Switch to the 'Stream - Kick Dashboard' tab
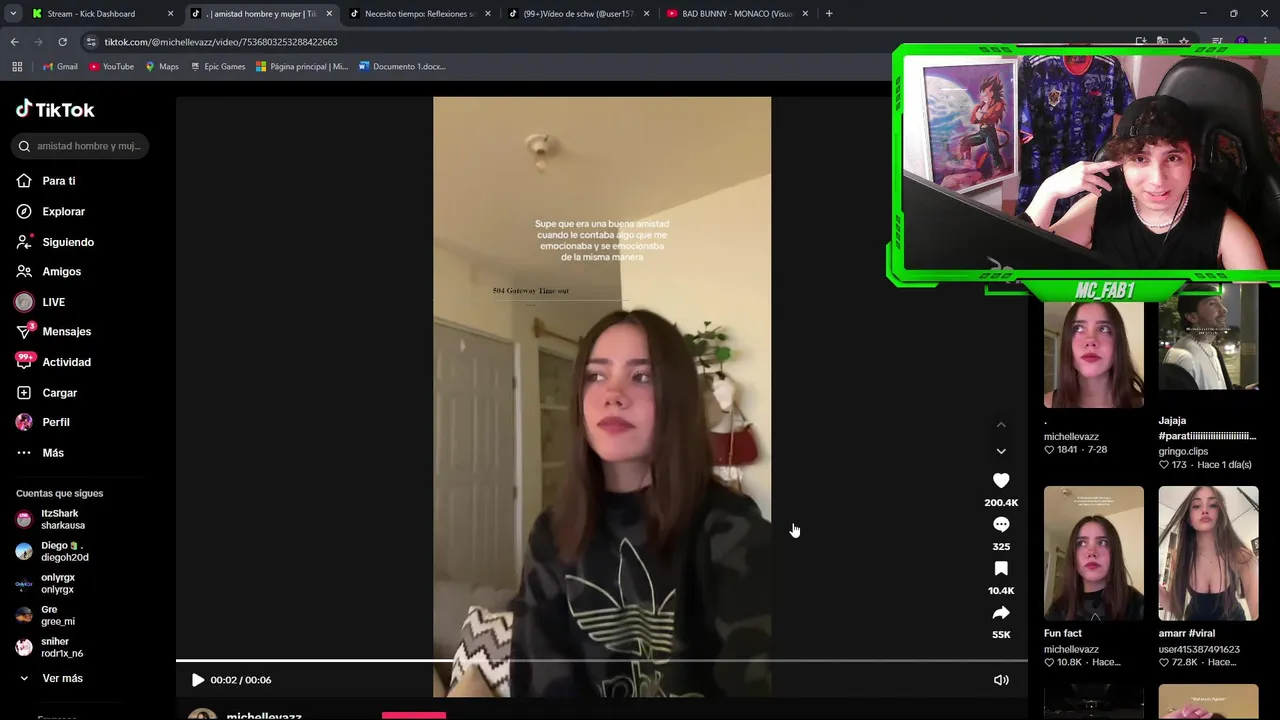1280x720 pixels. tap(102, 14)
